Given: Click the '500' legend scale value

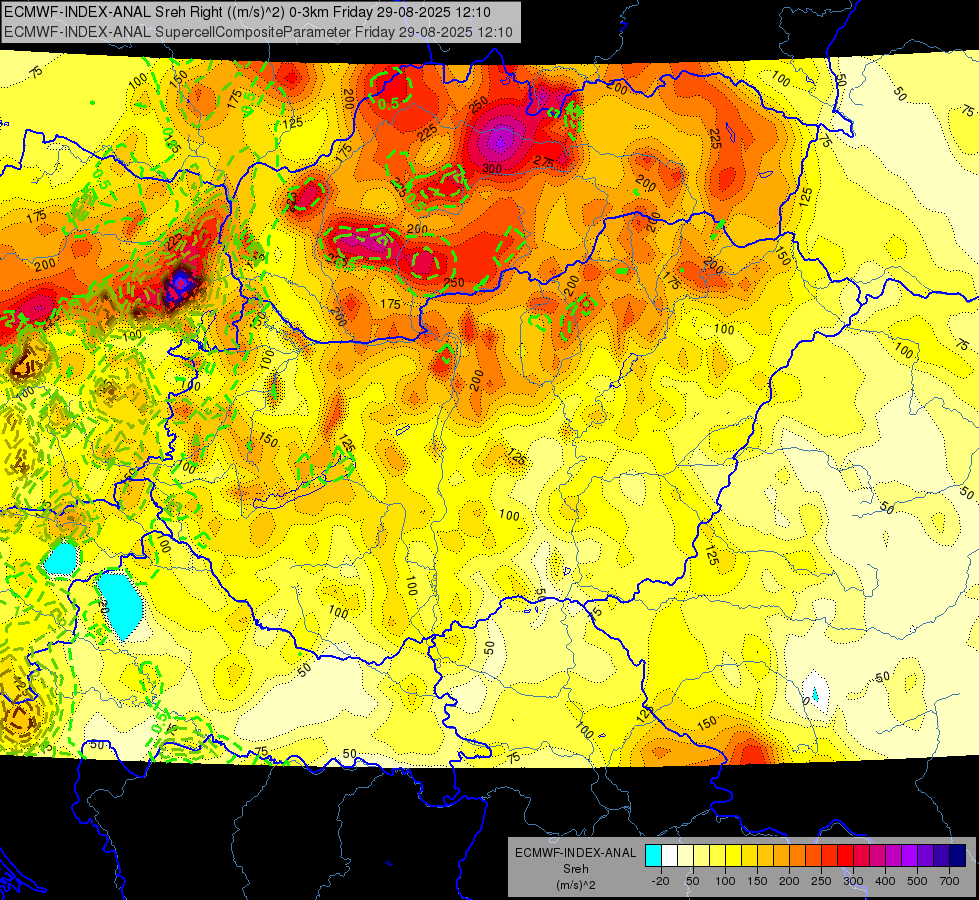Looking at the screenshot, I should 917,881.
